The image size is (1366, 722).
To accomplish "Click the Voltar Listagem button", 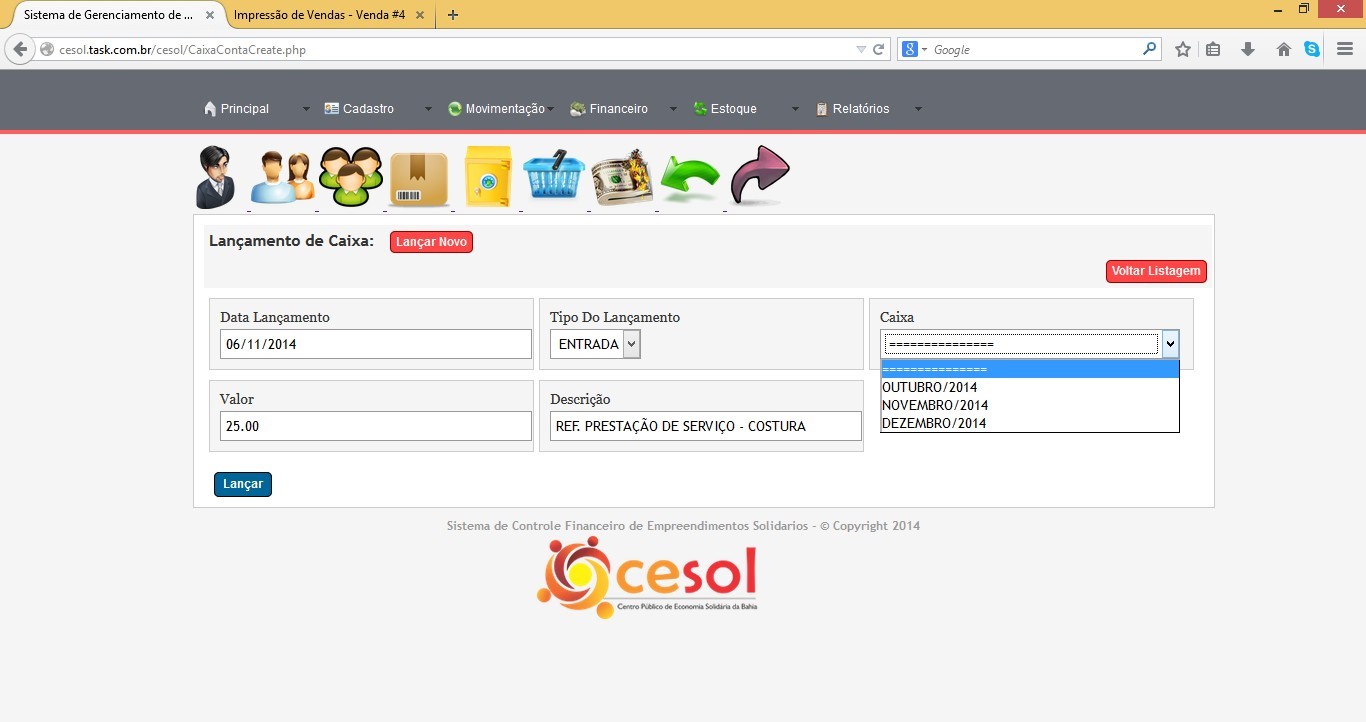I will point(1156,271).
